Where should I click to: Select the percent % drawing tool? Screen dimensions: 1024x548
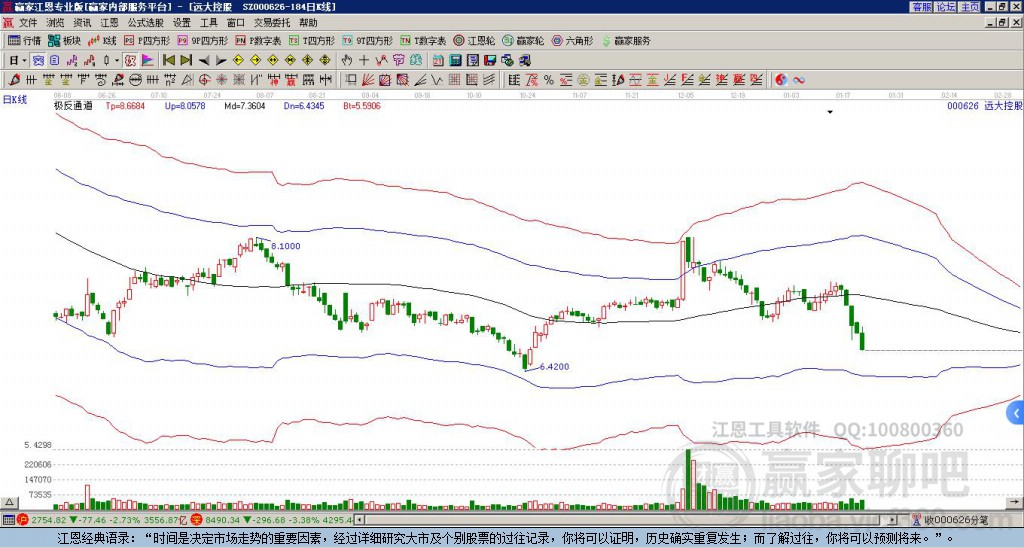click(549, 80)
